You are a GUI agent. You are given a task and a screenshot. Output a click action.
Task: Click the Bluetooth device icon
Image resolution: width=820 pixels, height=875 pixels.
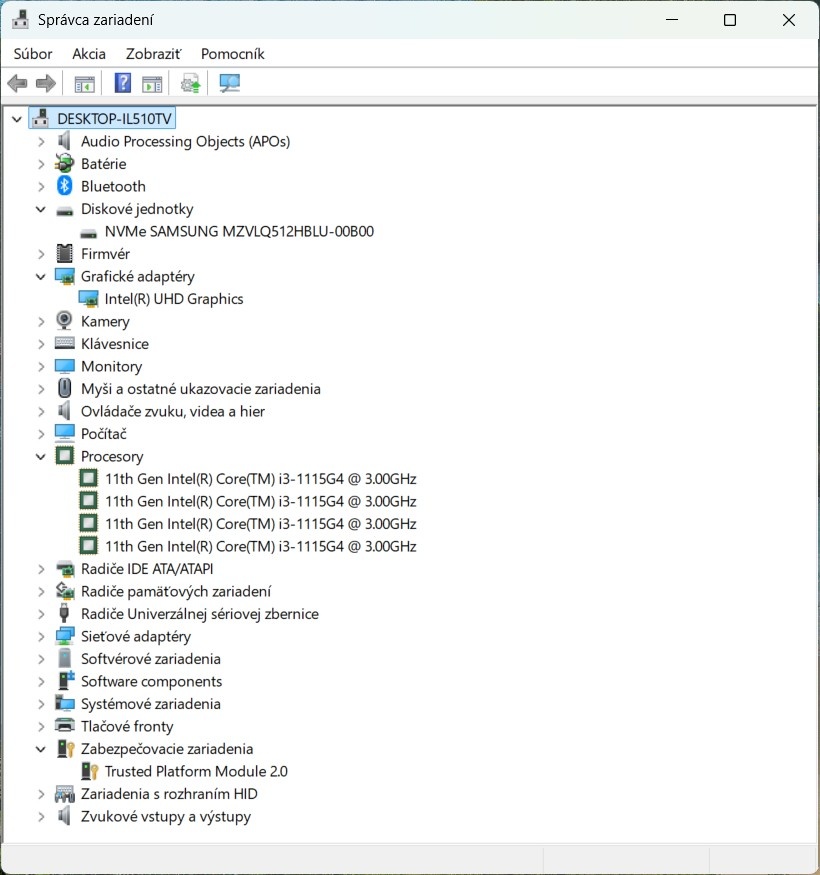[x=63, y=186]
